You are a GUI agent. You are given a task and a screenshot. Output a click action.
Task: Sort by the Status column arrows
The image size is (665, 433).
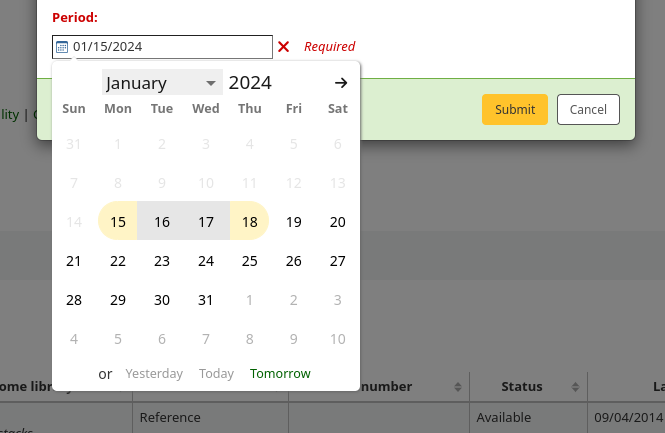[x=575, y=387]
